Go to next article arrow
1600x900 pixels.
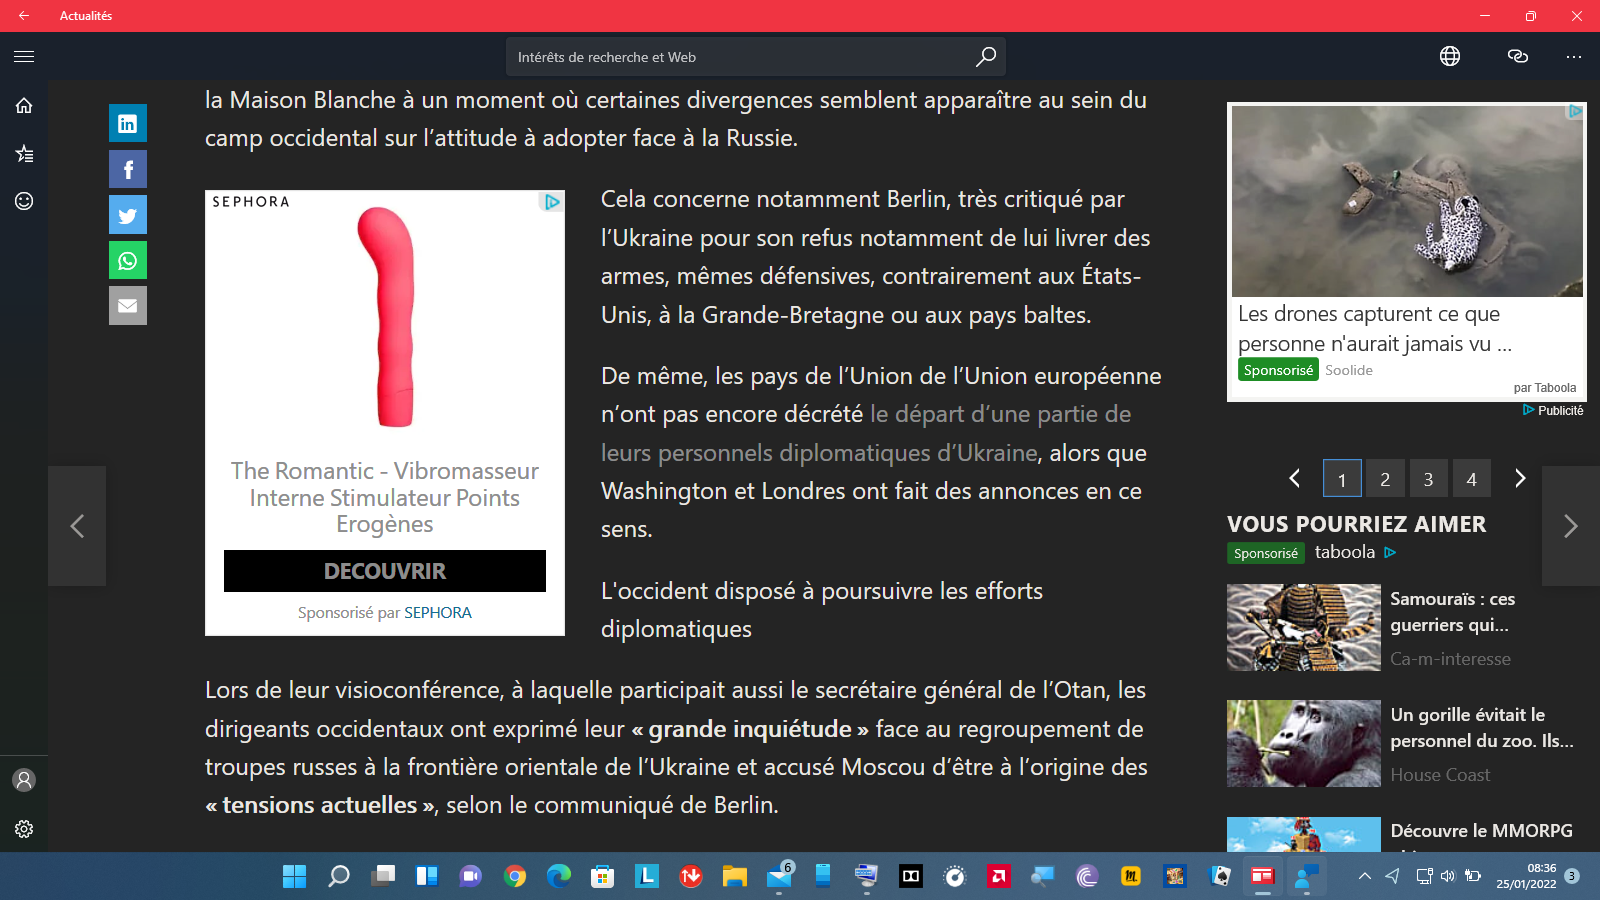pos(1570,526)
